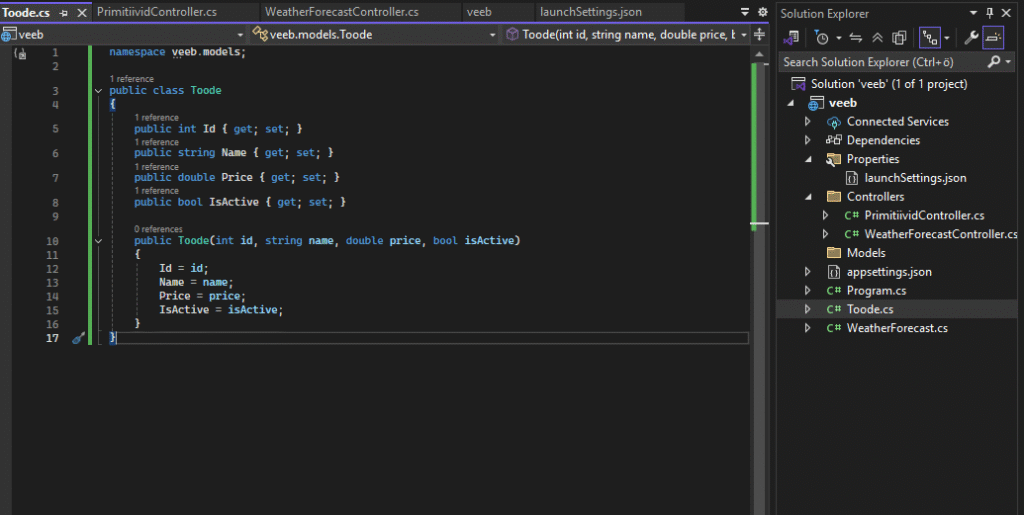
Task: Open the veeb.models.Toode type dropdown
Action: tap(493, 35)
